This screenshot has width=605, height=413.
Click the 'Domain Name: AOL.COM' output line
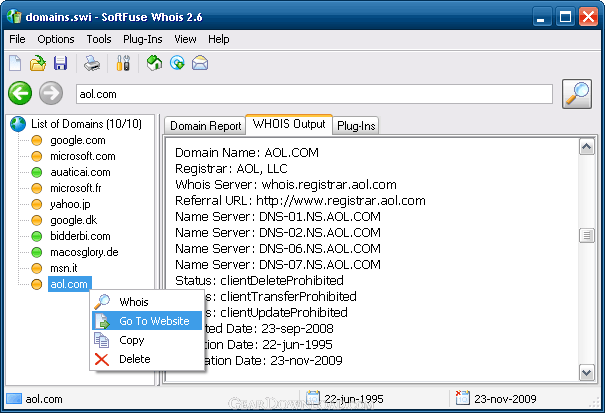coord(247,152)
